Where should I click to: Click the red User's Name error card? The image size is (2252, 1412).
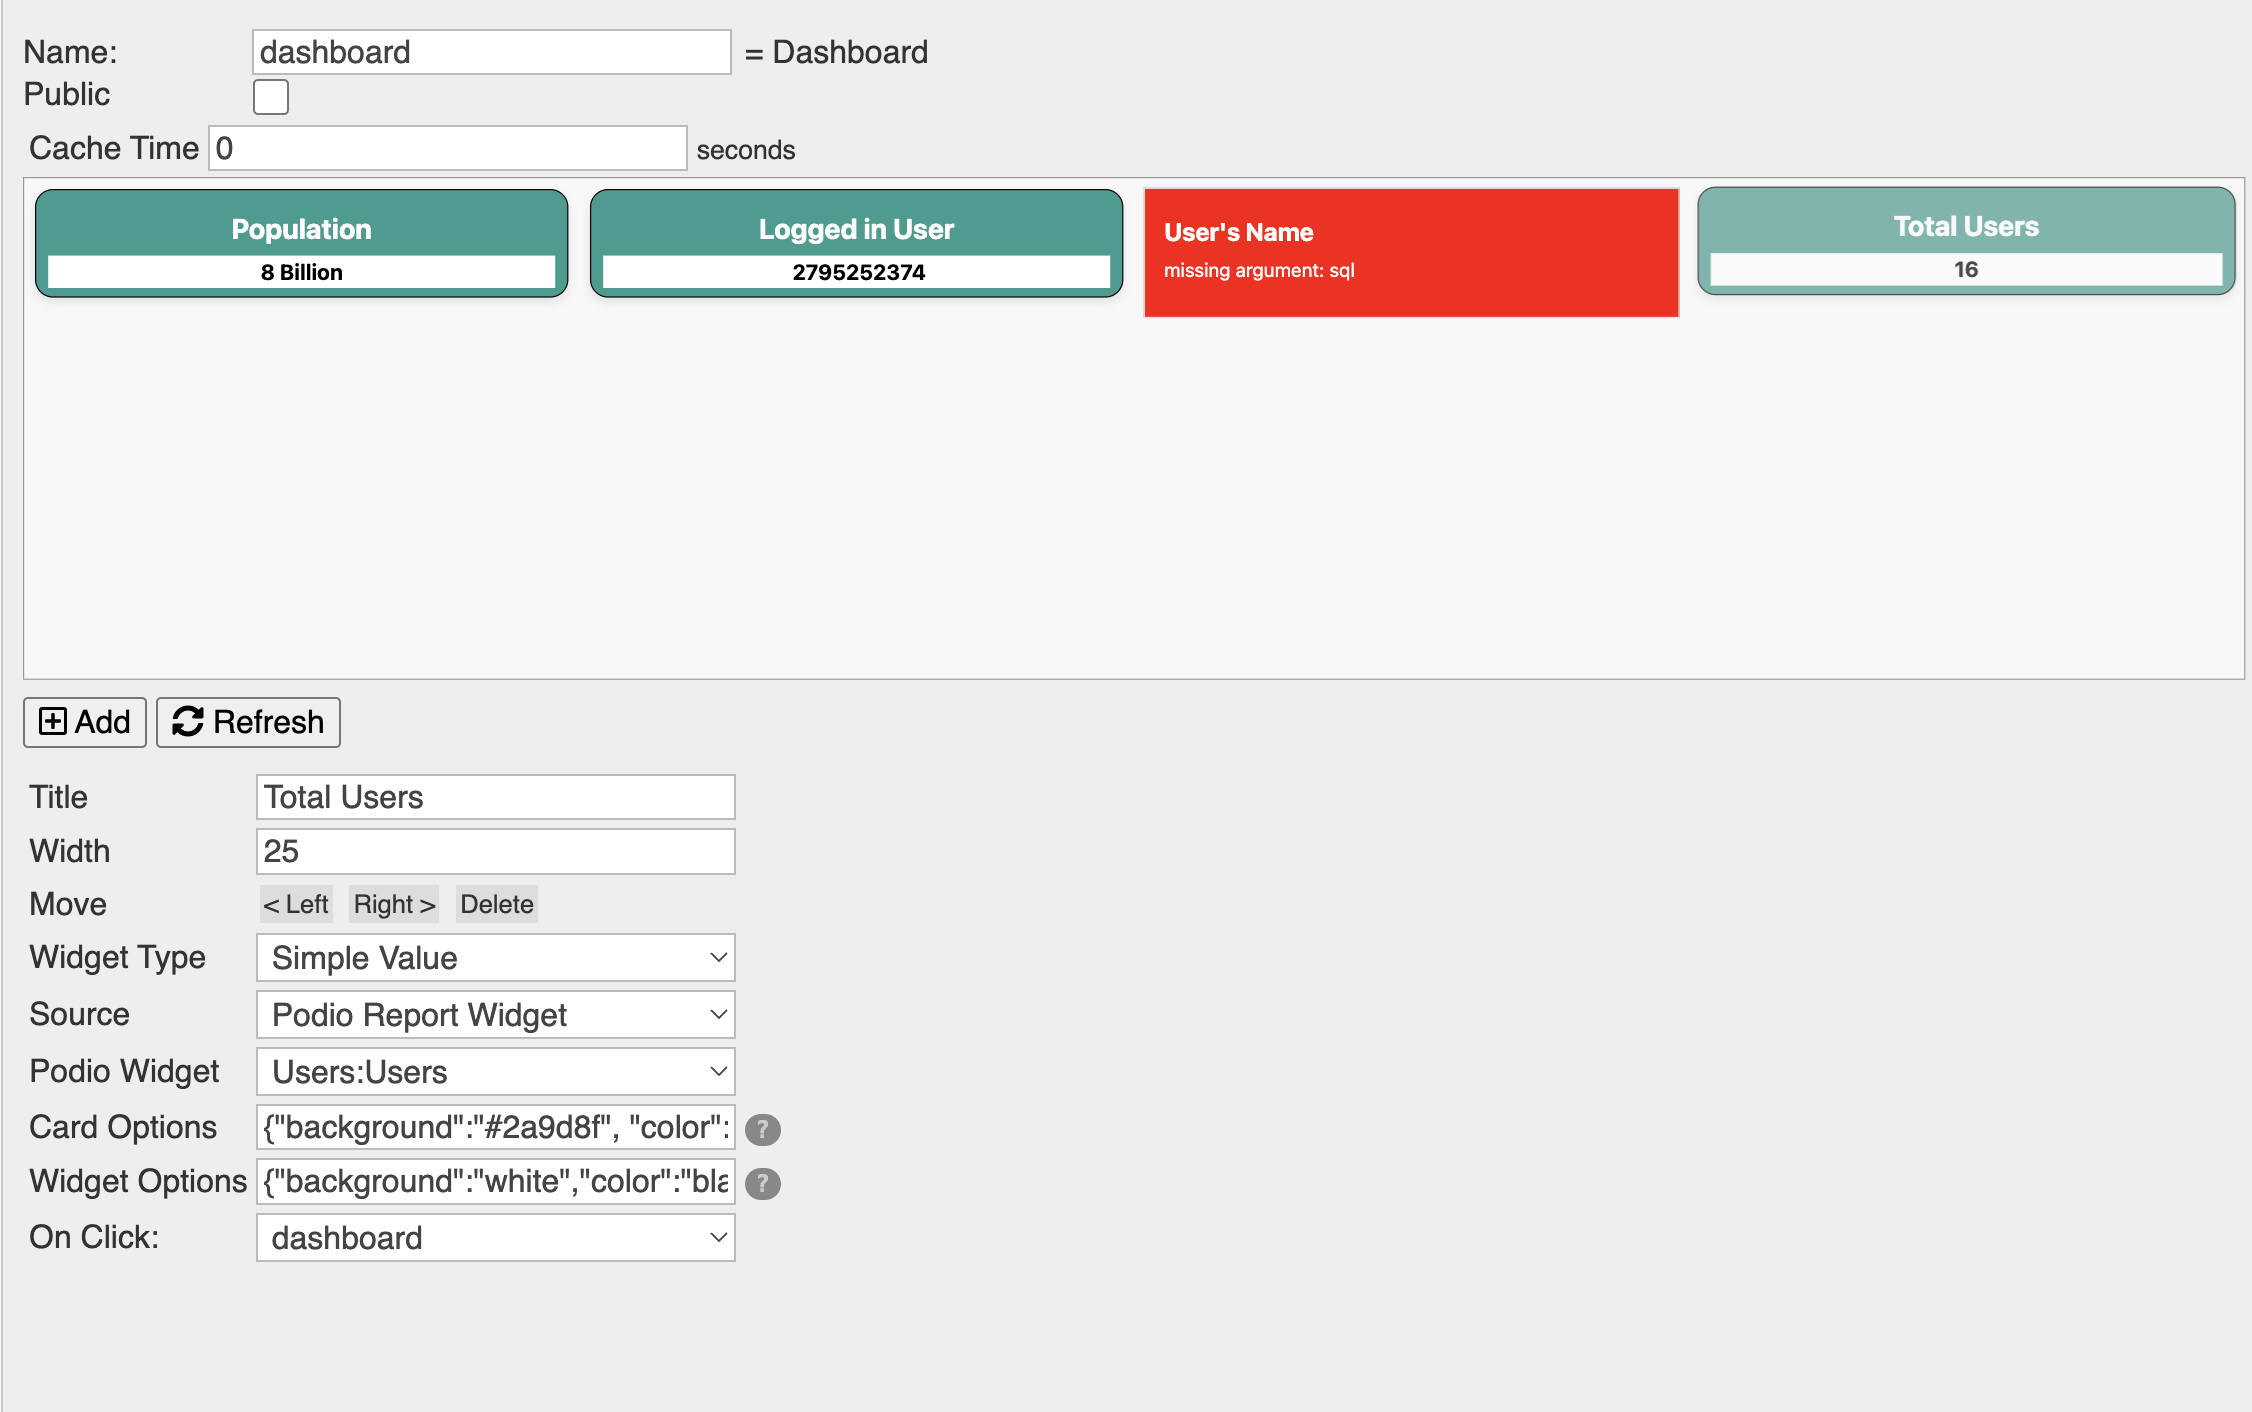click(1410, 252)
